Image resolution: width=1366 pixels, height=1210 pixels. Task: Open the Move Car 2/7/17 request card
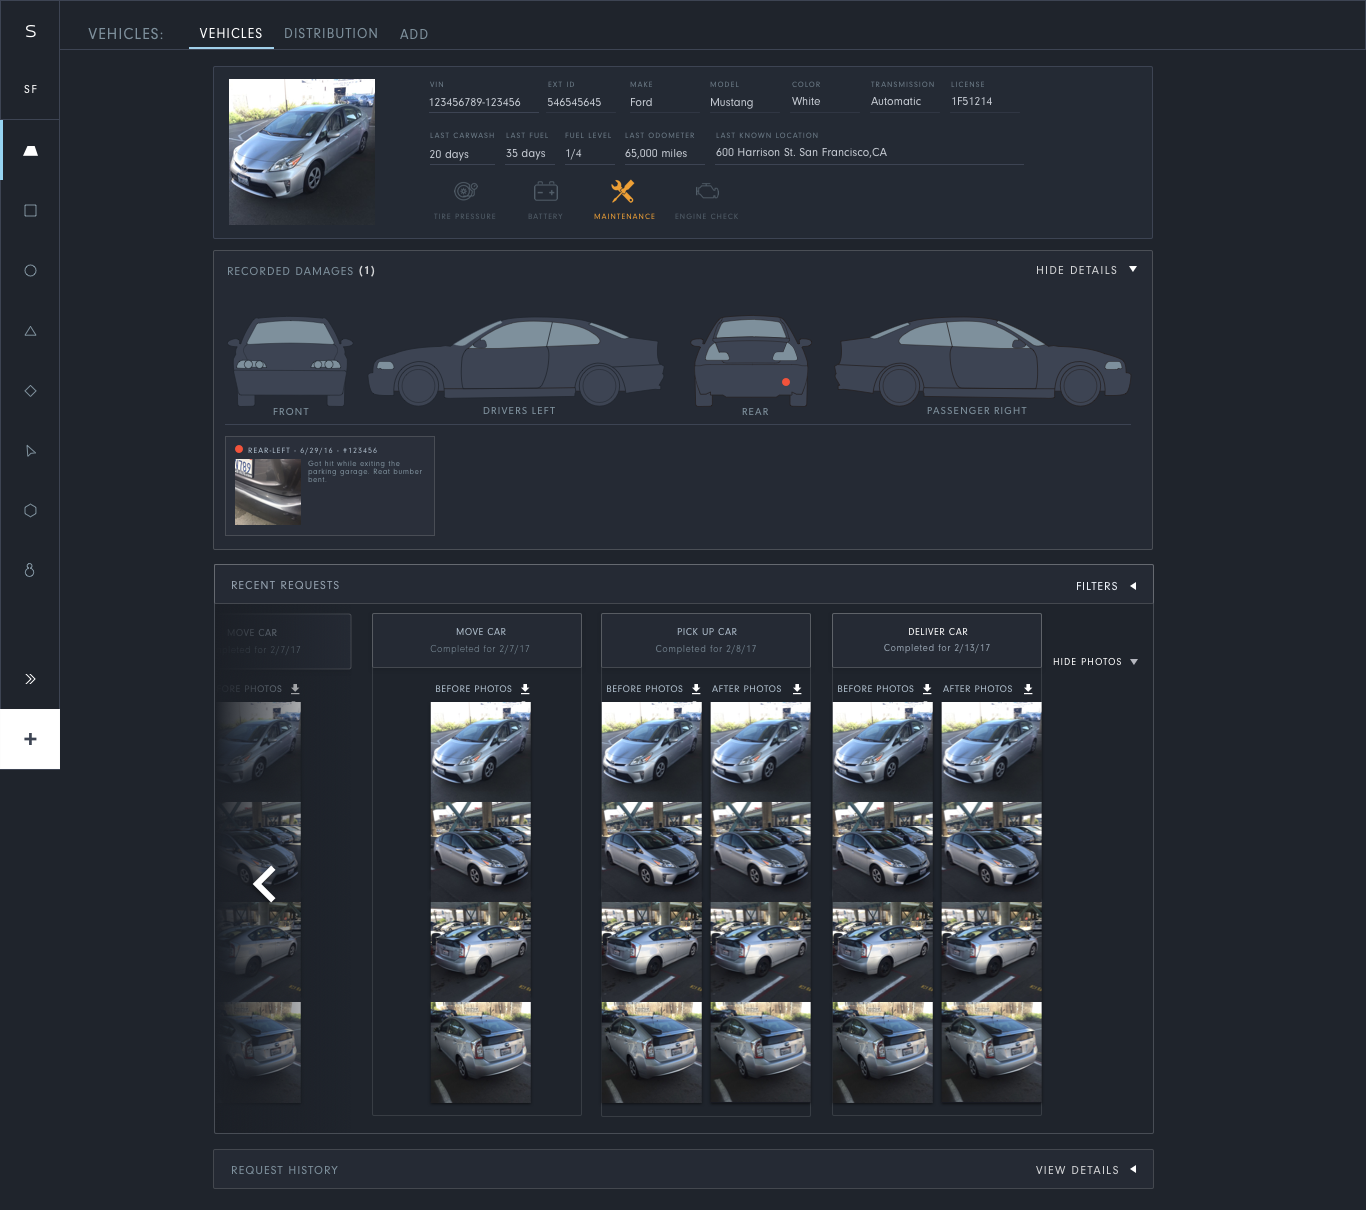pyautogui.click(x=477, y=640)
